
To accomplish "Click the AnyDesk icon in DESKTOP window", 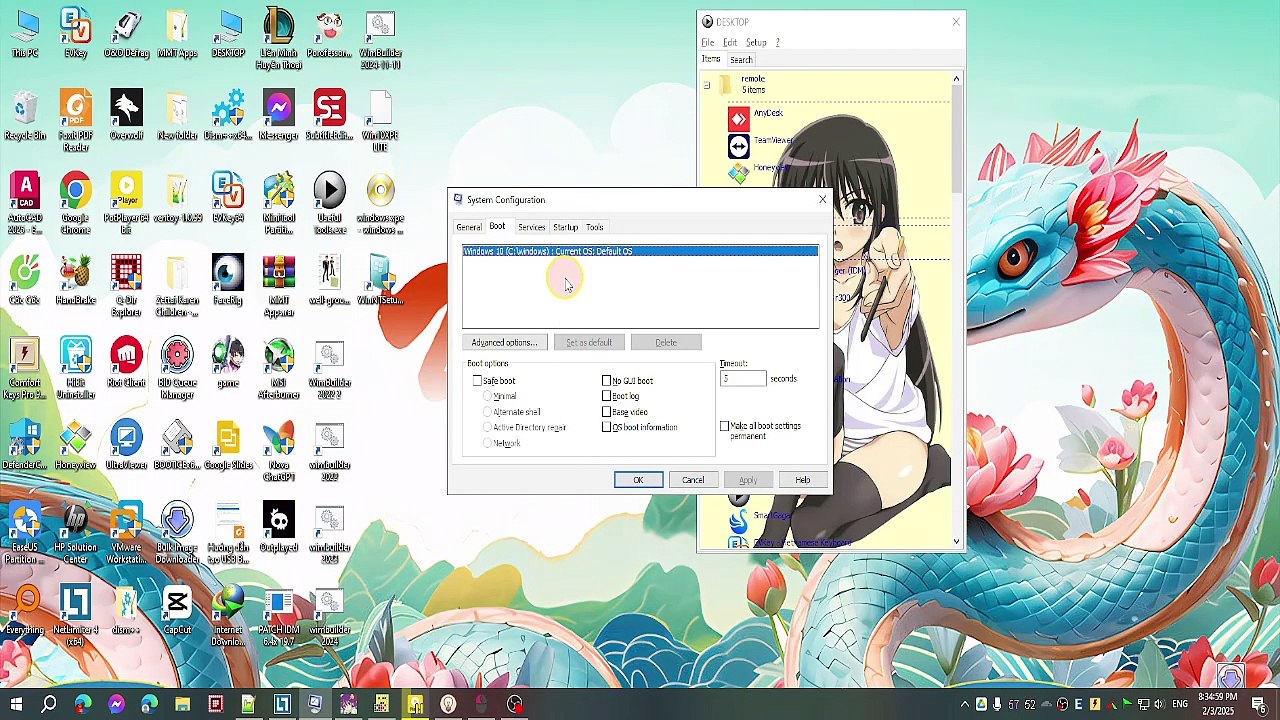I will point(738,118).
